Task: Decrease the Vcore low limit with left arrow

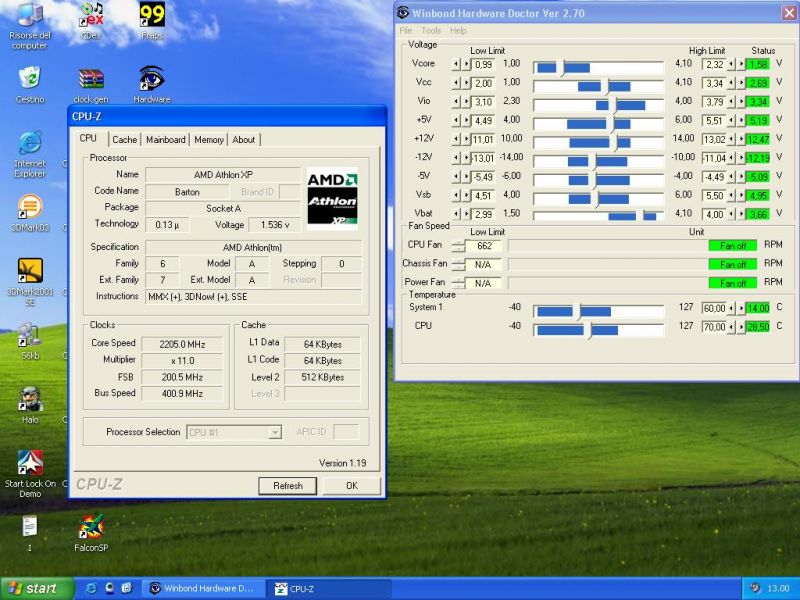Action: 456,64
